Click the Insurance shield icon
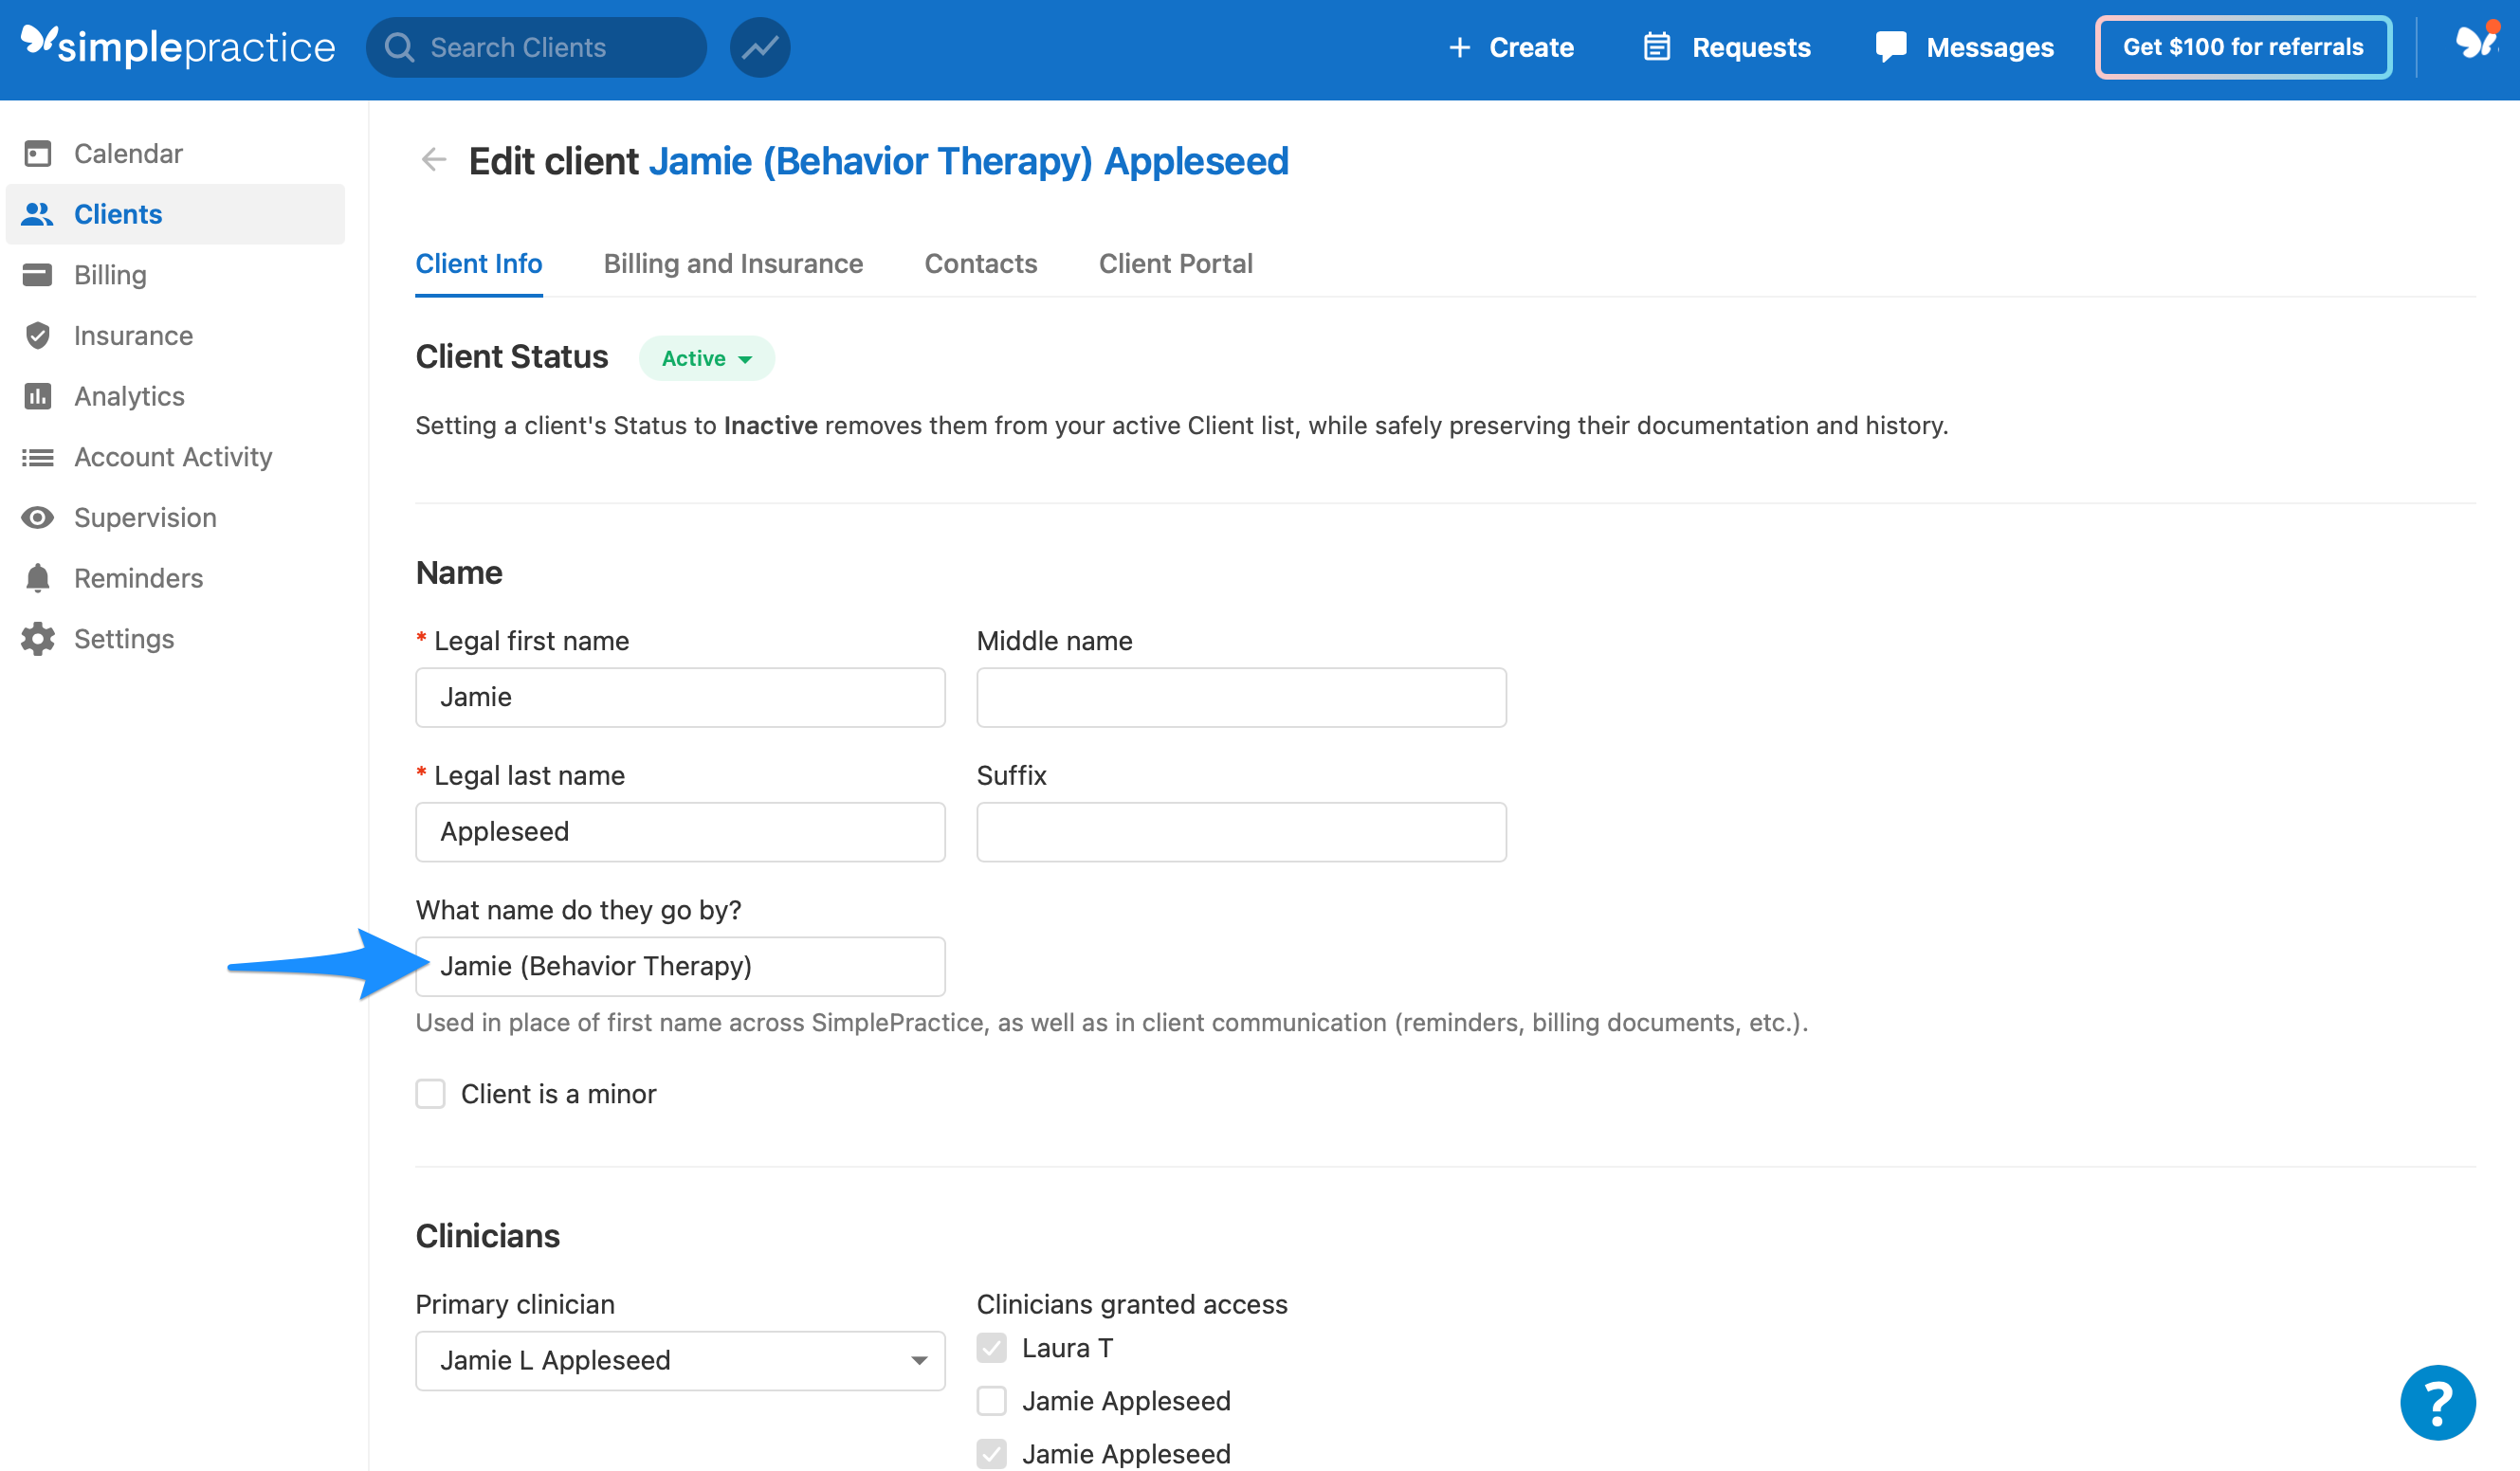The width and height of the screenshot is (2520, 1471). pyautogui.click(x=38, y=335)
